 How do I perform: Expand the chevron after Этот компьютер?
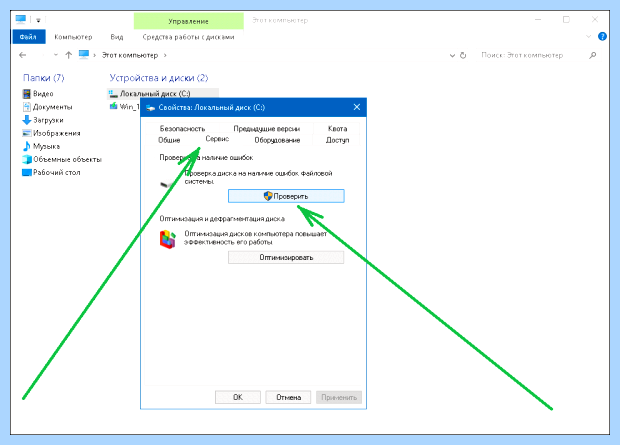tap(165, 55)
